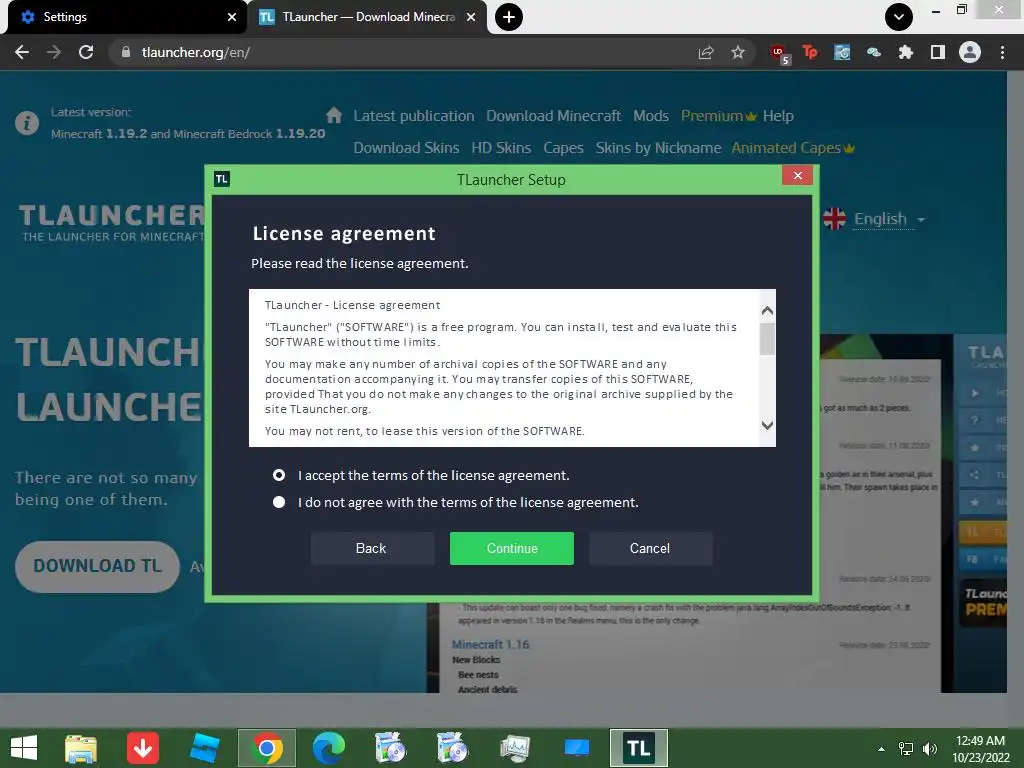Reload the tlauncher.org page

pos(86,52)
